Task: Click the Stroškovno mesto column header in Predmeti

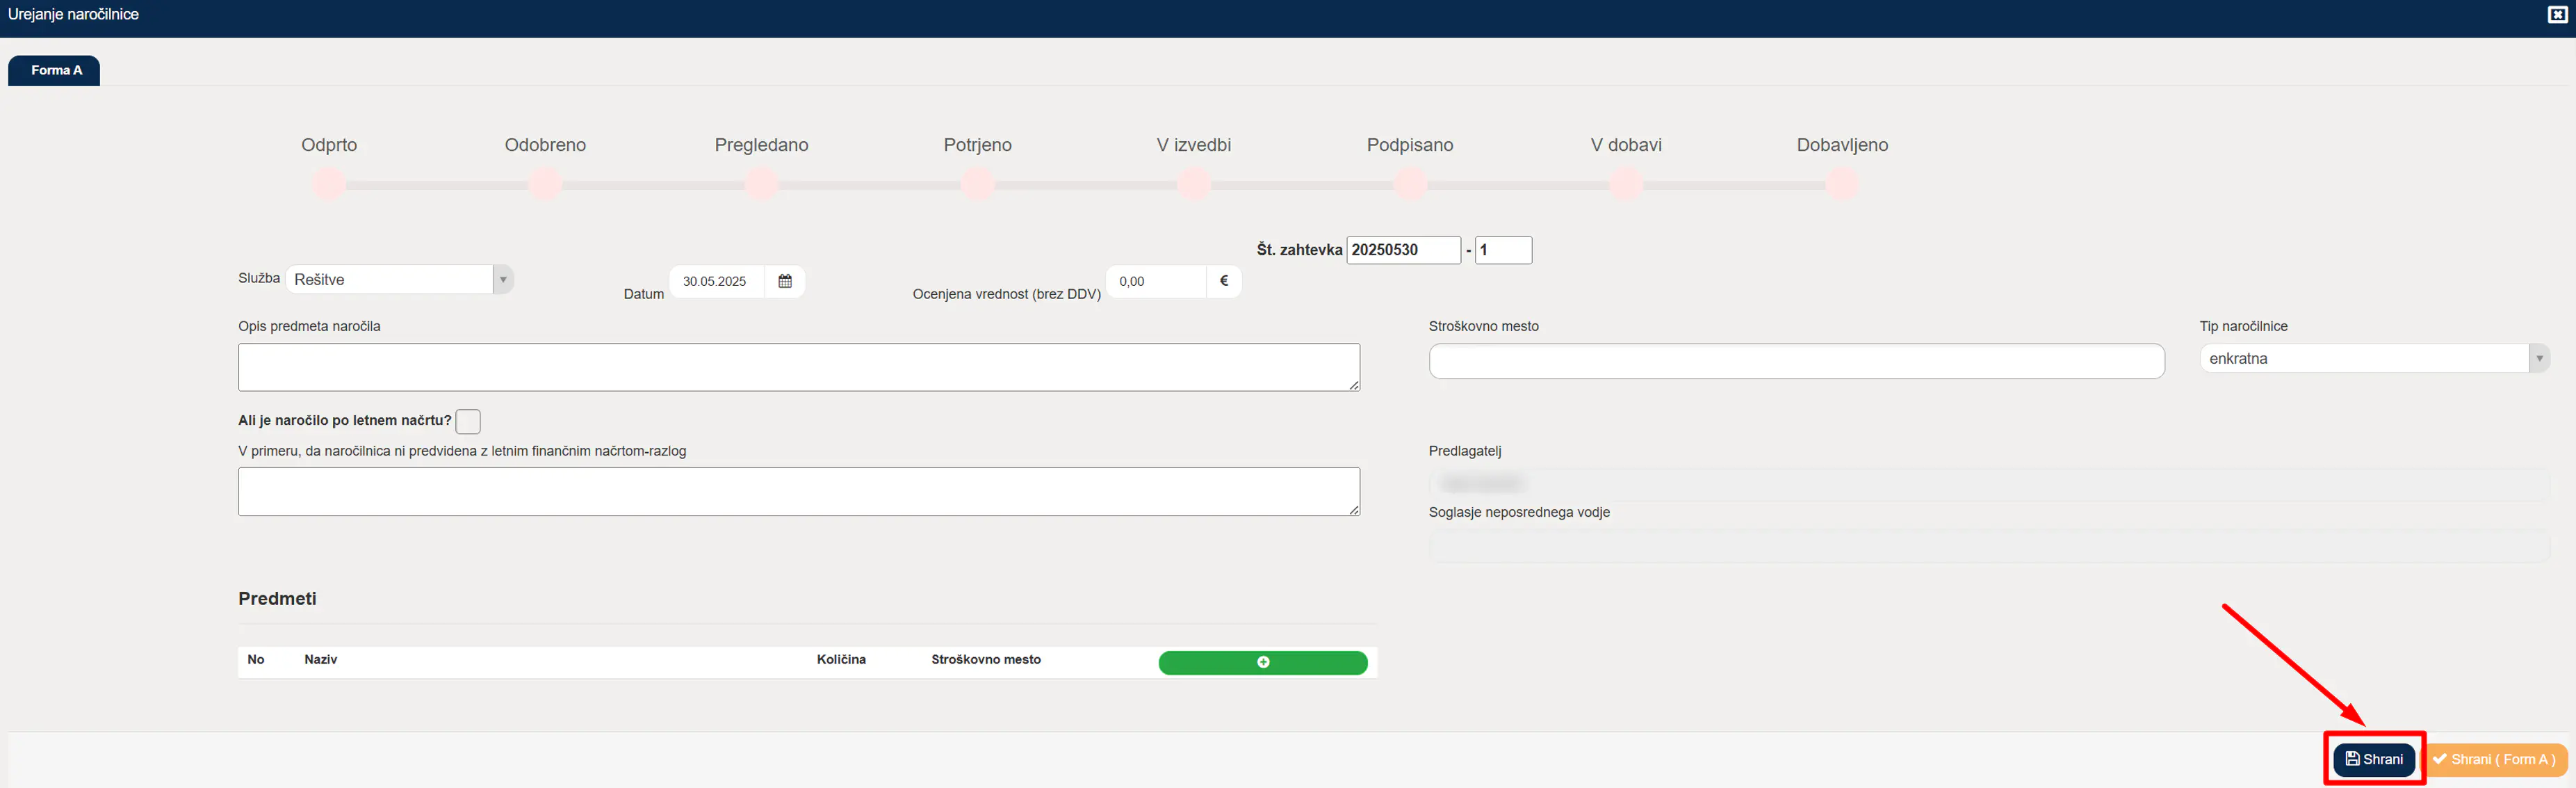Action: (986, 660)
